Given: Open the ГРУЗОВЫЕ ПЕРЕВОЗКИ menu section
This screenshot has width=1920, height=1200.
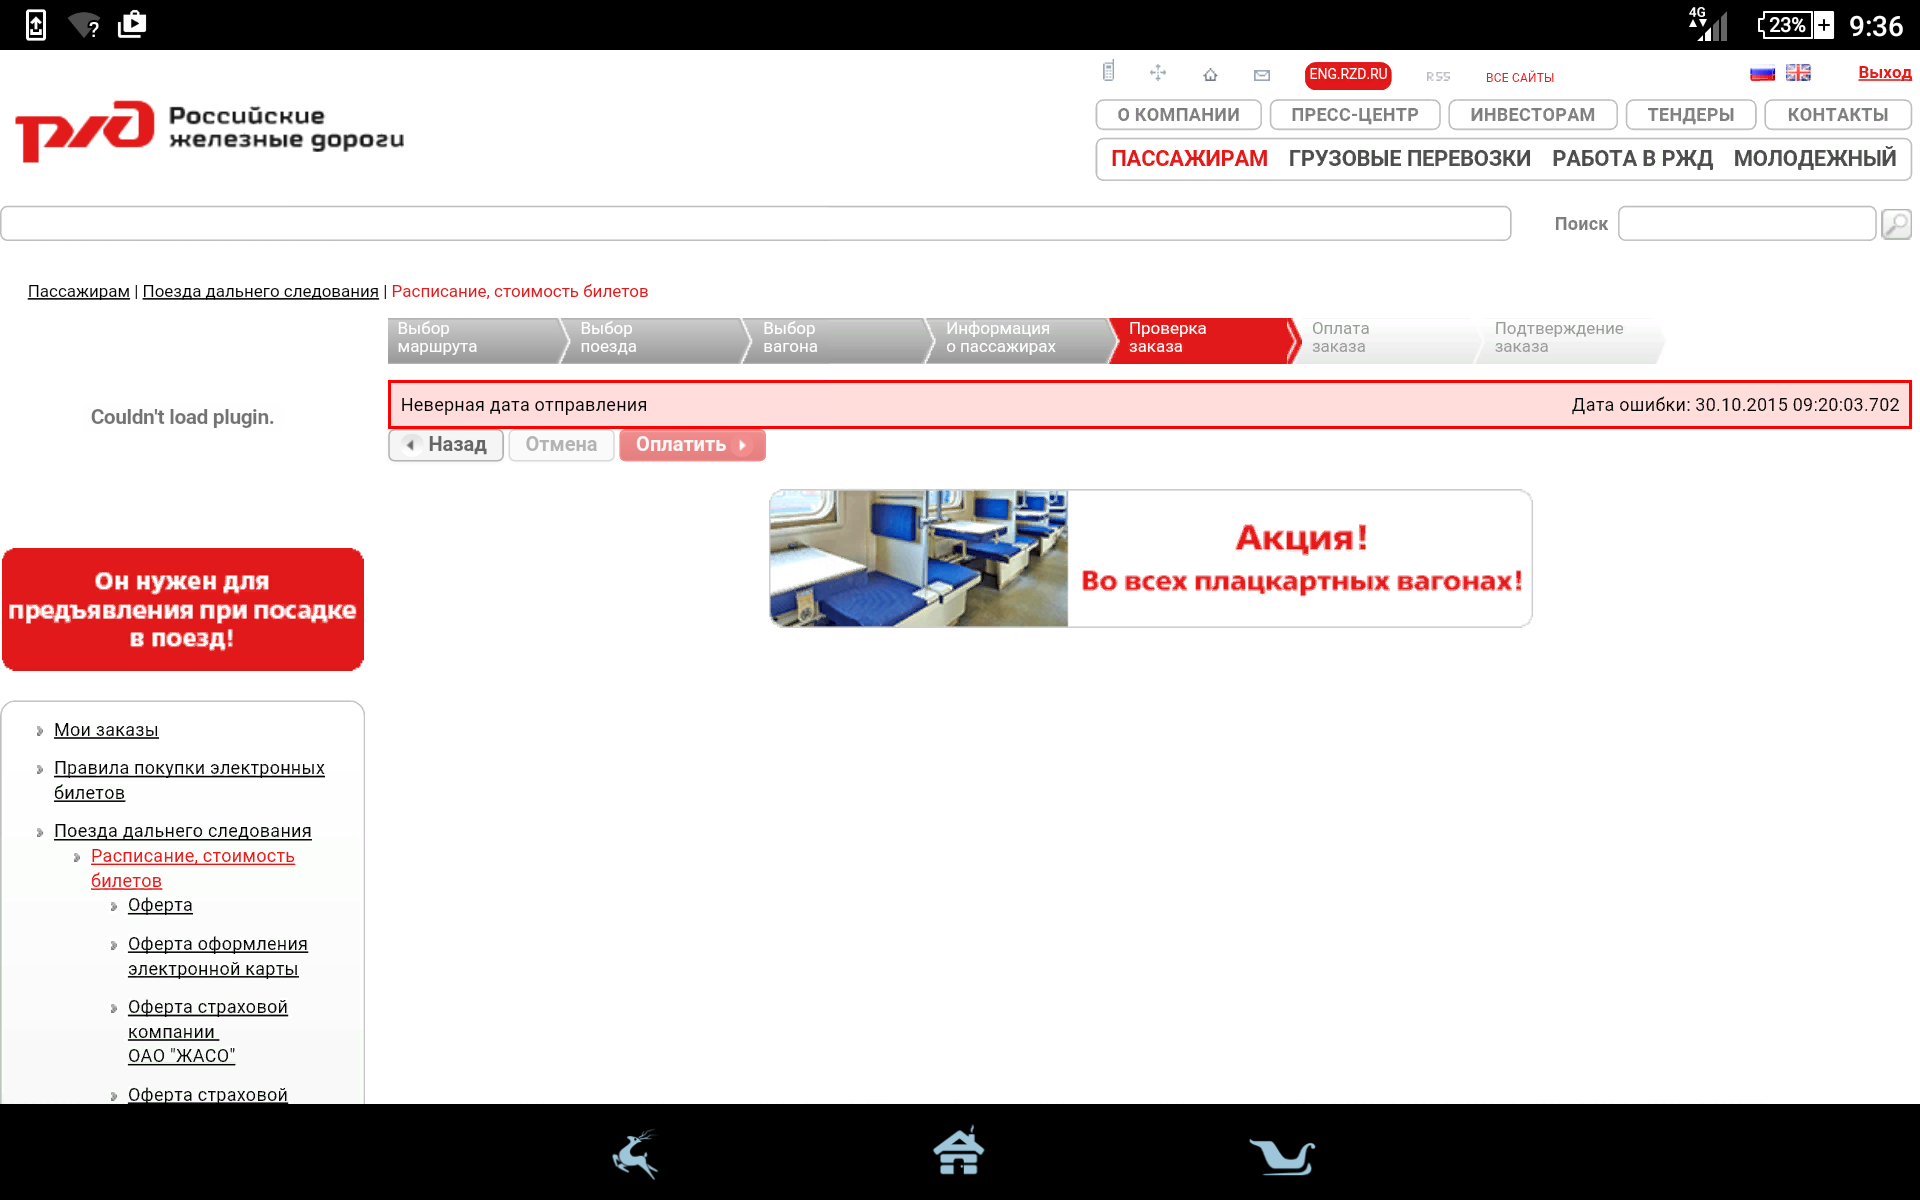Looking at the screenshot, I should tap(1409, 159).
